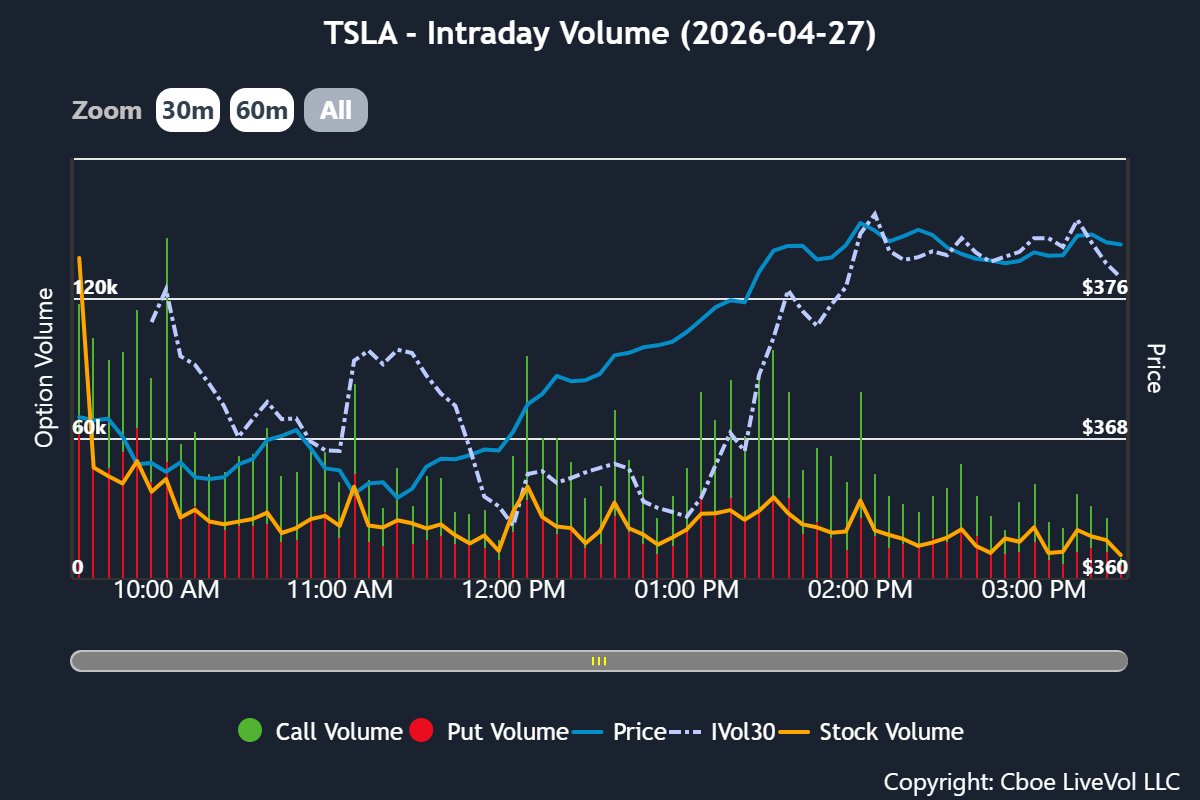
Task: Click the 01:00 PM axis label
Action: [686, 591]
